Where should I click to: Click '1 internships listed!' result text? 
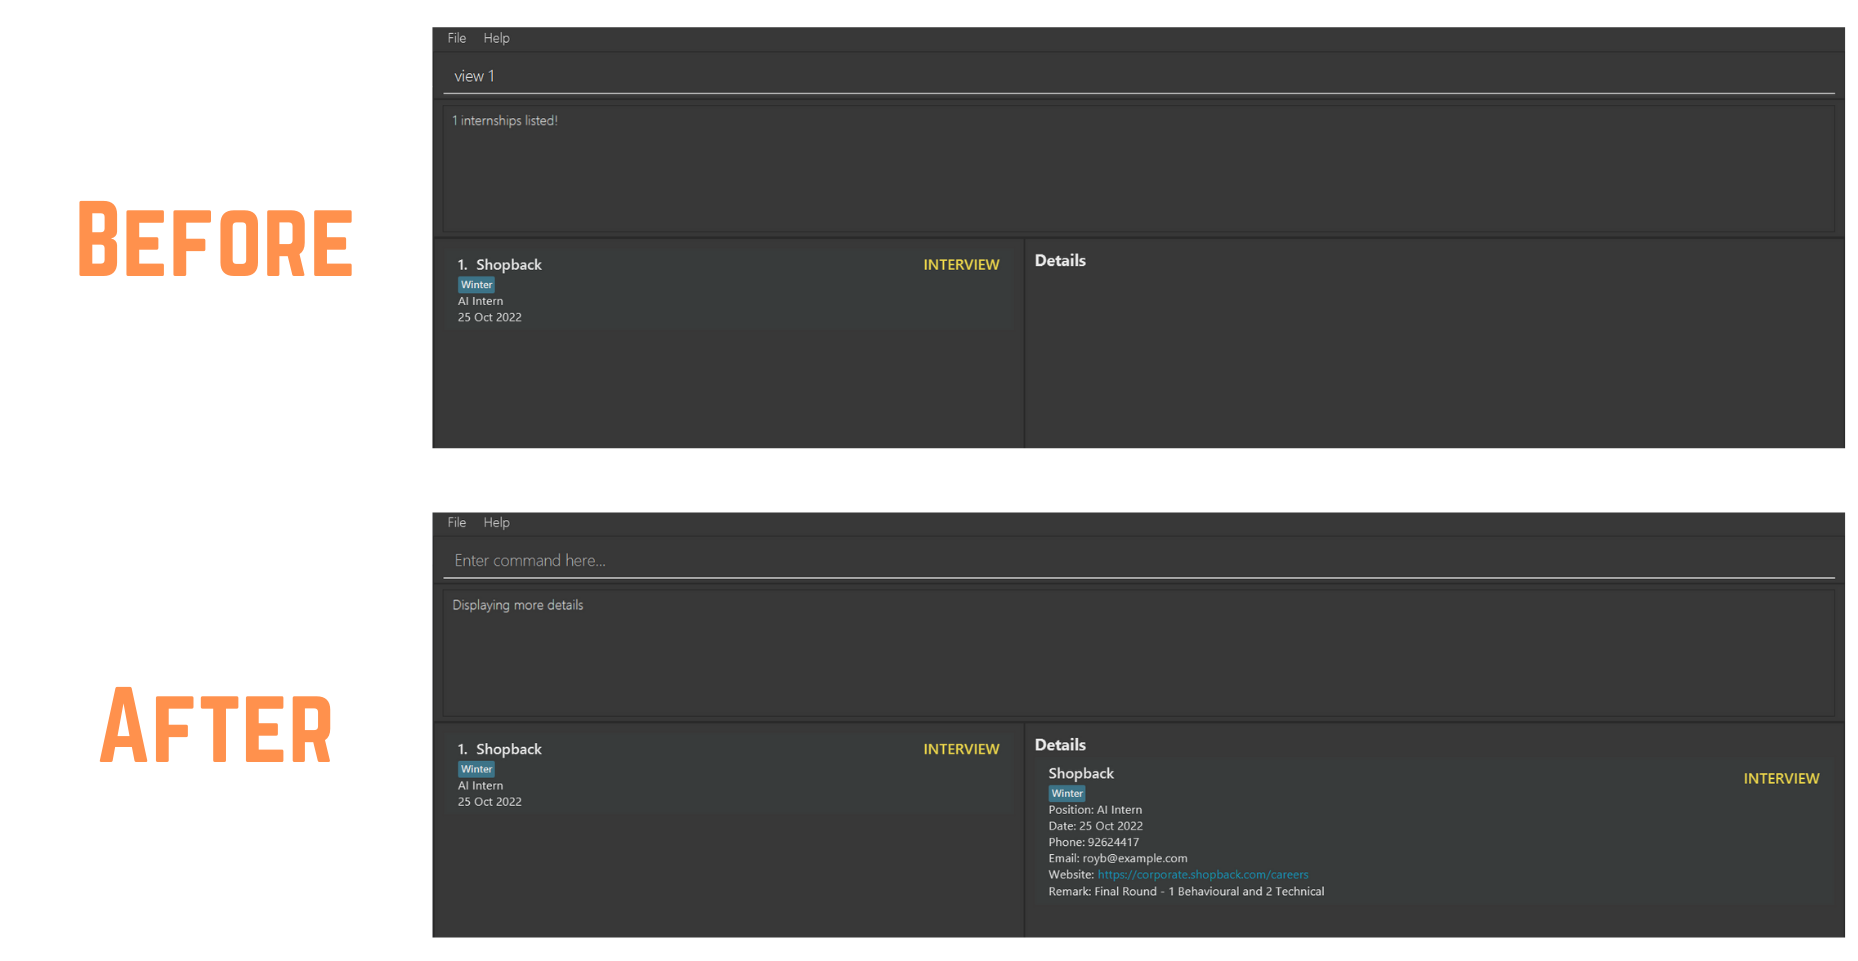click(505, 120)
